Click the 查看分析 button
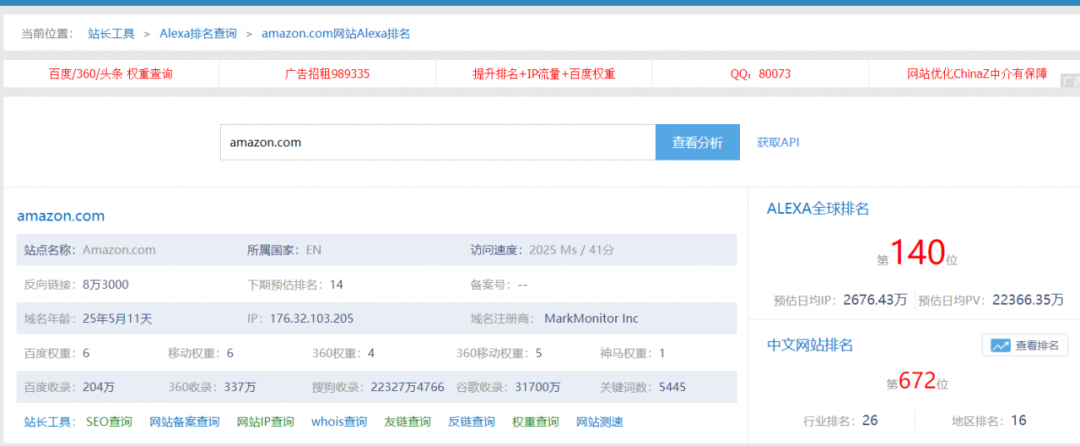The width and height of the screenshot is (1080, 446). coord(698,142)
